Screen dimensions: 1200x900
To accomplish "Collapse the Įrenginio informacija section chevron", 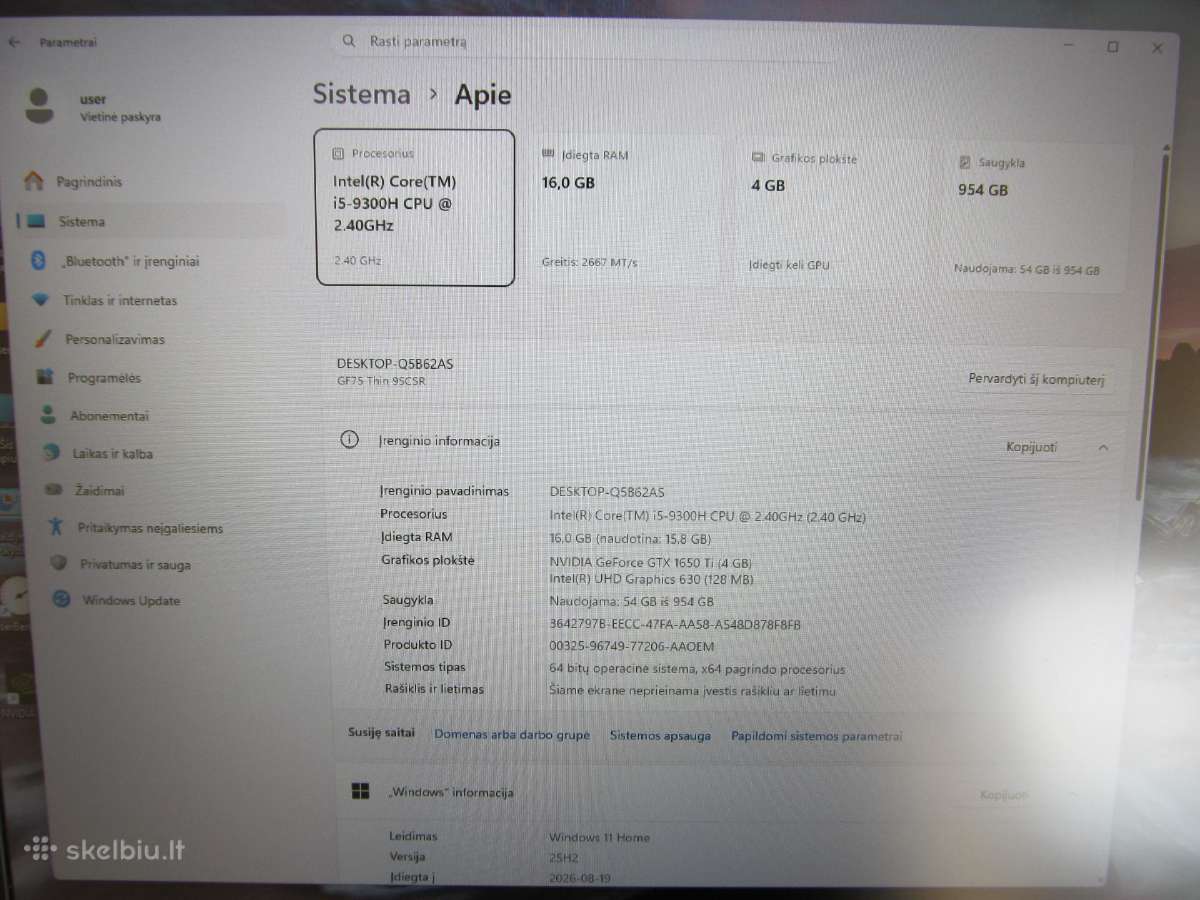I will click(x=1103, y=448).
